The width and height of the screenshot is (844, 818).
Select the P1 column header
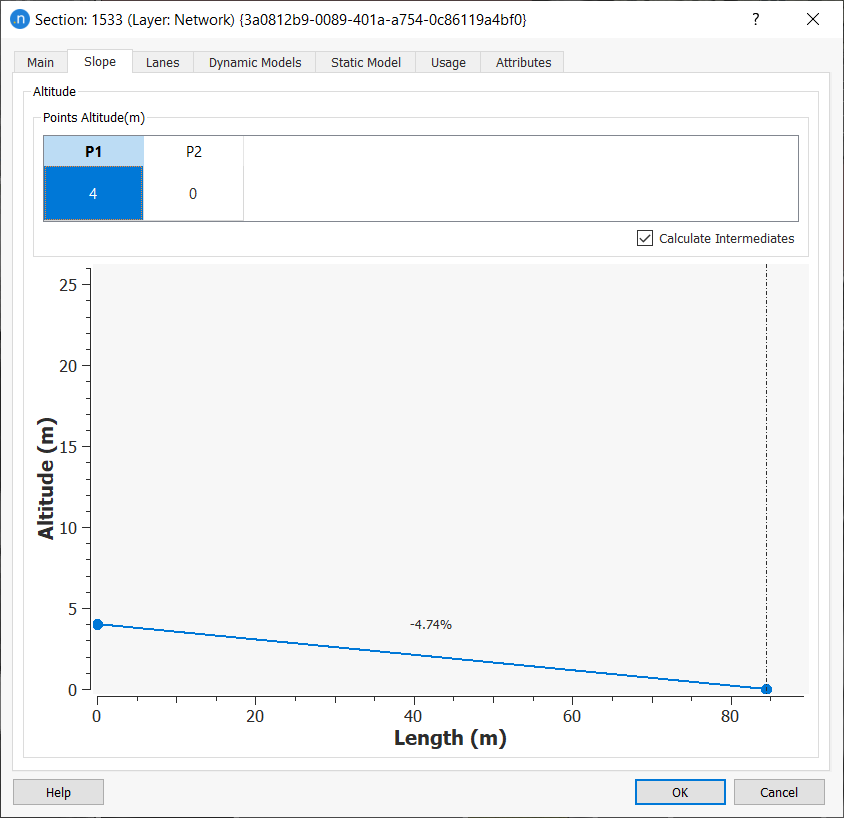(93, 151)
